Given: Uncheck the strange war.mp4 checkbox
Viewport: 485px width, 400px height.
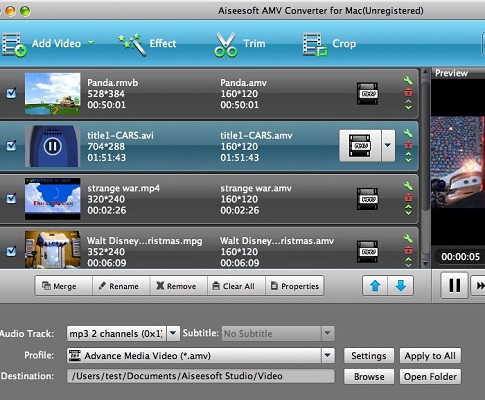Looking at the screenshot, I should click(11, 198).
